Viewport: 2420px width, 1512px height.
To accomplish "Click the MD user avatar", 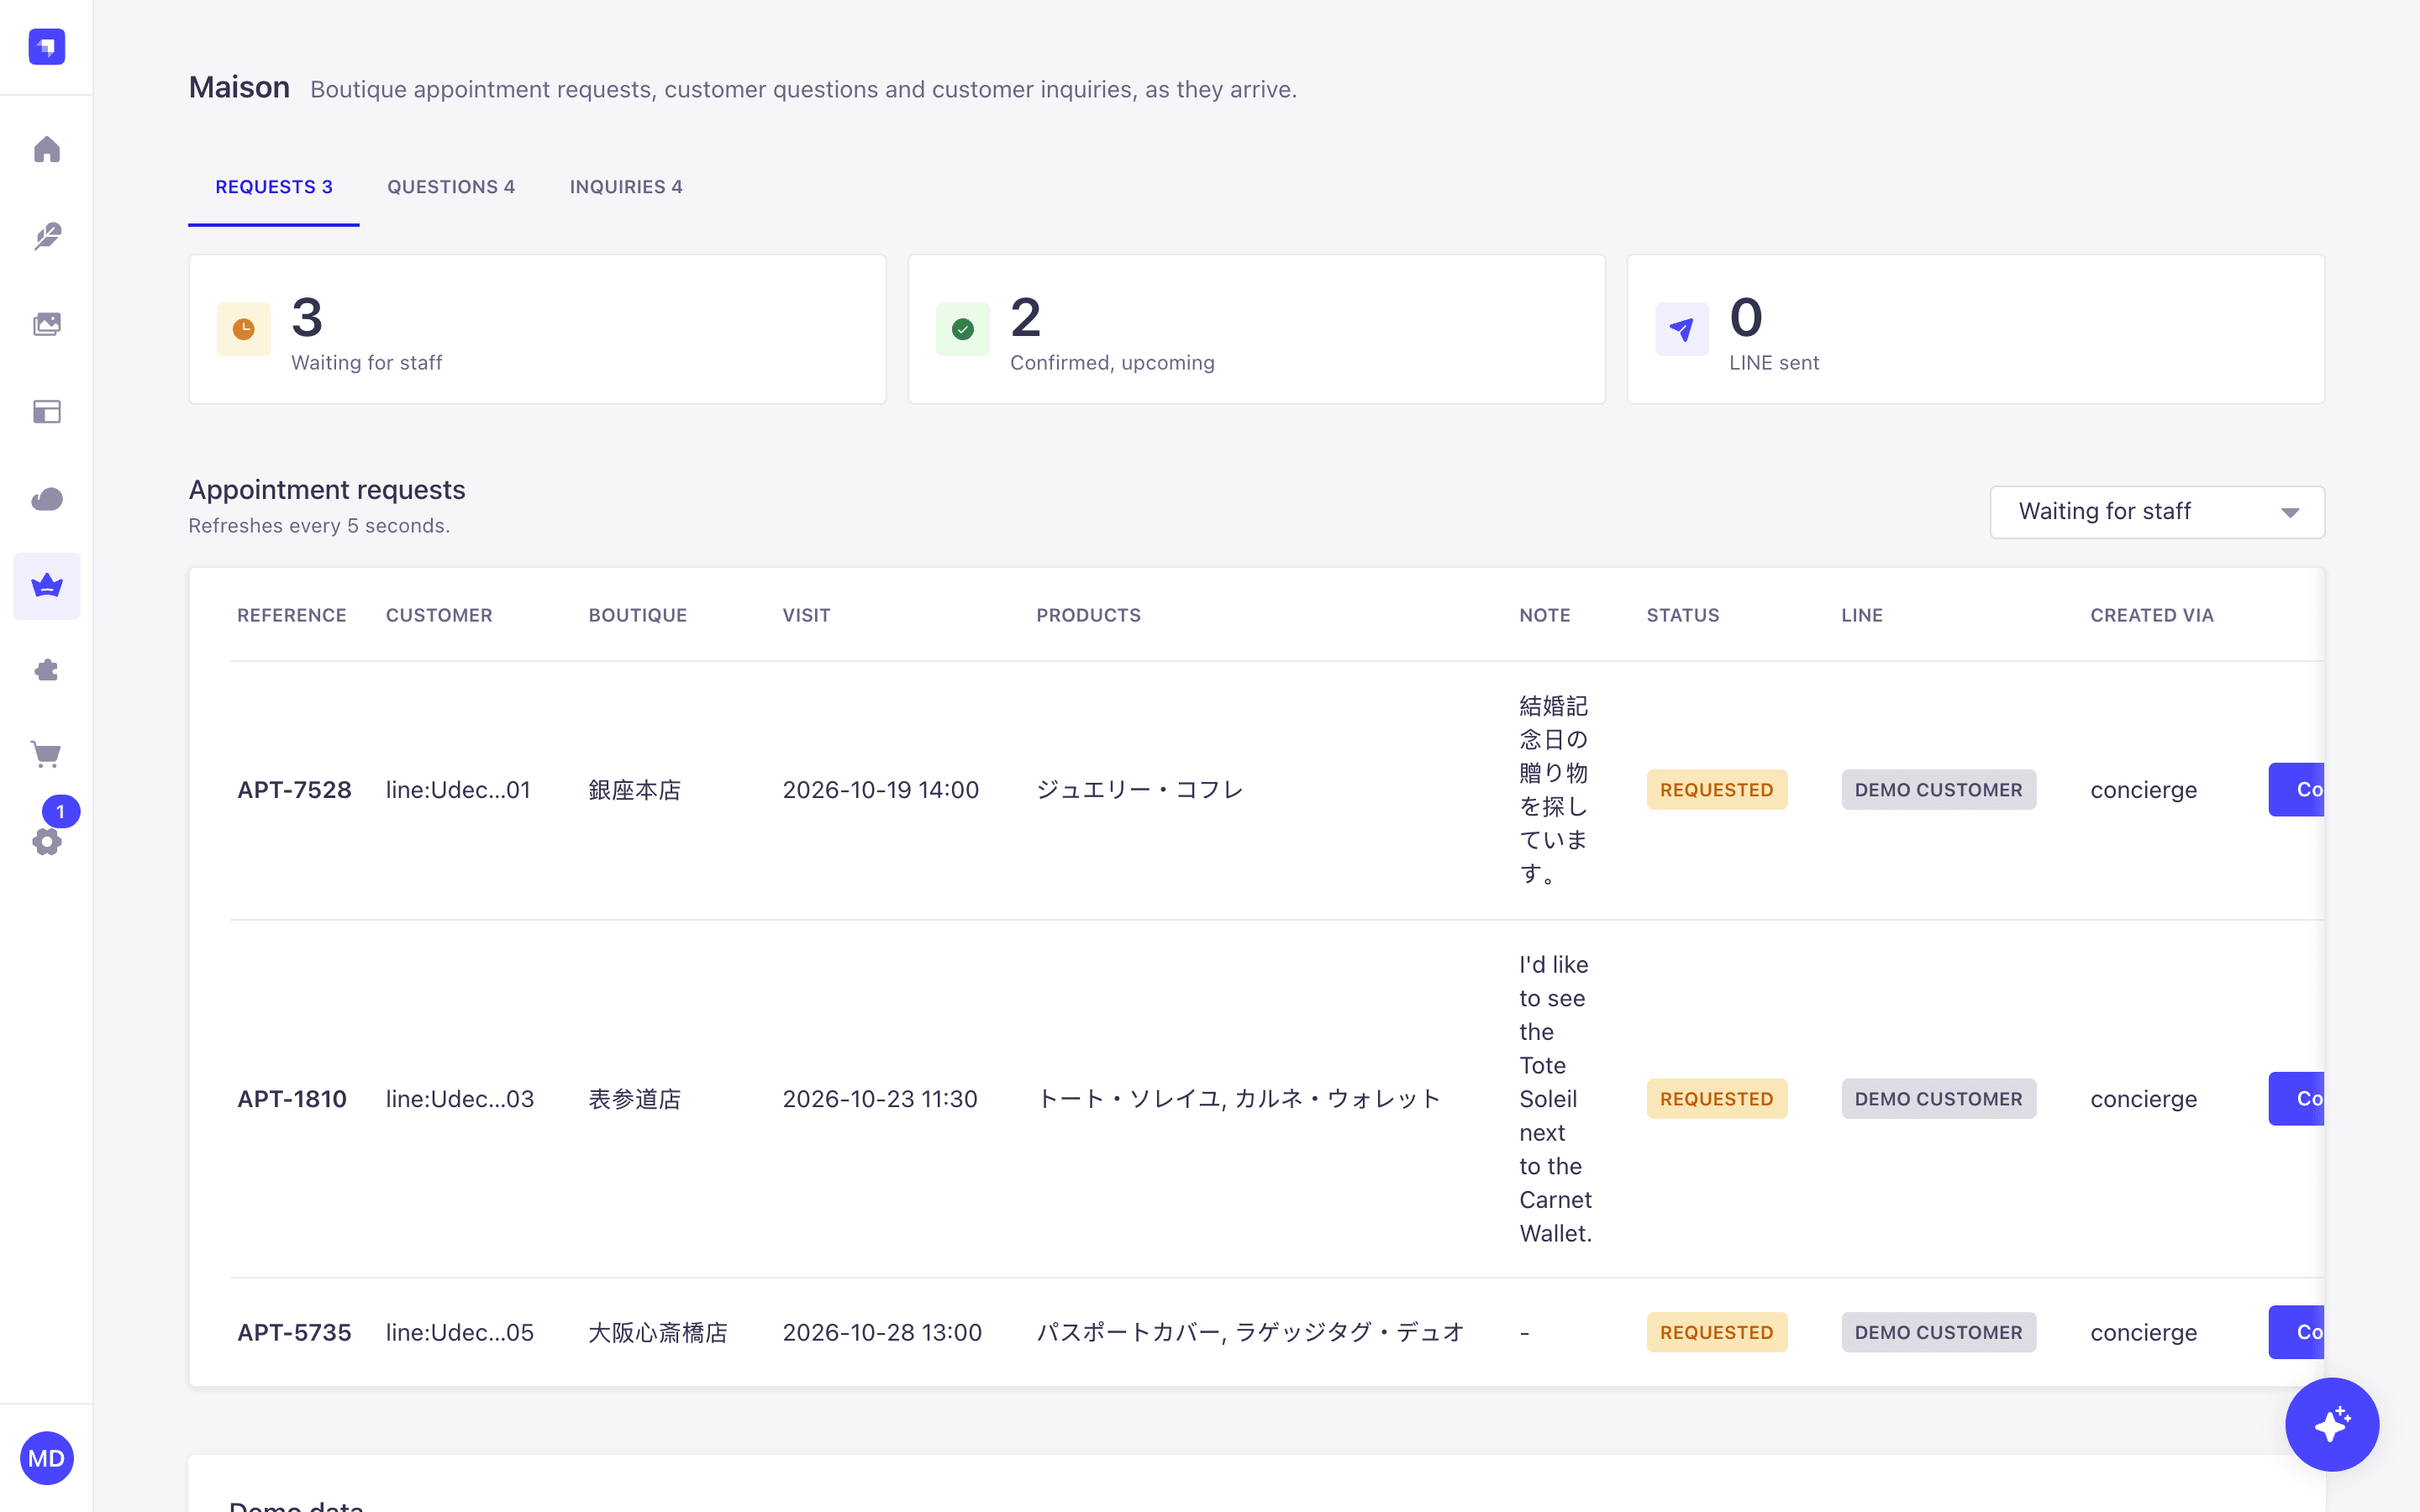I will point(46,1458).
